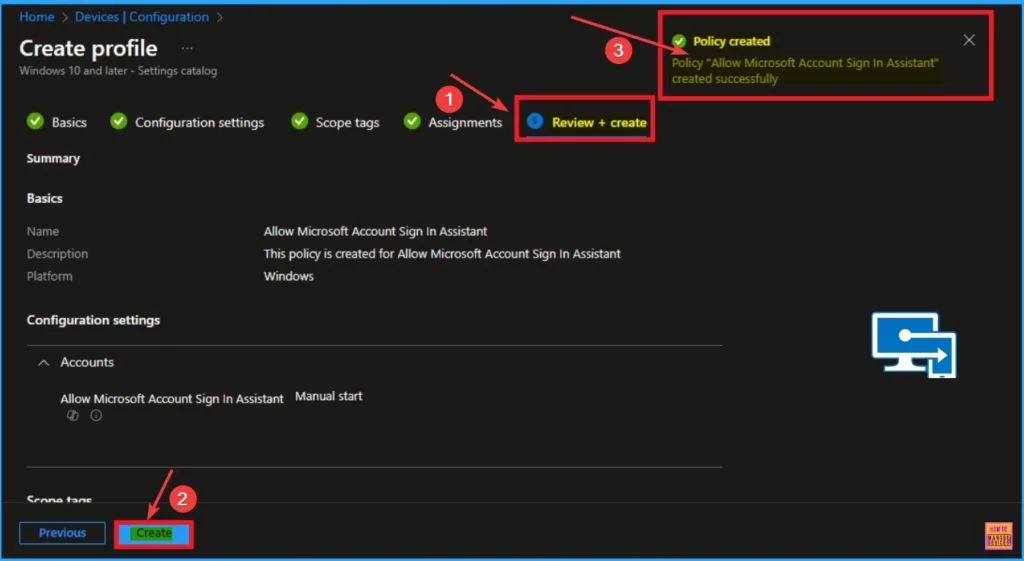Click the Assignments green checkmark icon
Screen dimensions: 1024x561
[411, 121]
